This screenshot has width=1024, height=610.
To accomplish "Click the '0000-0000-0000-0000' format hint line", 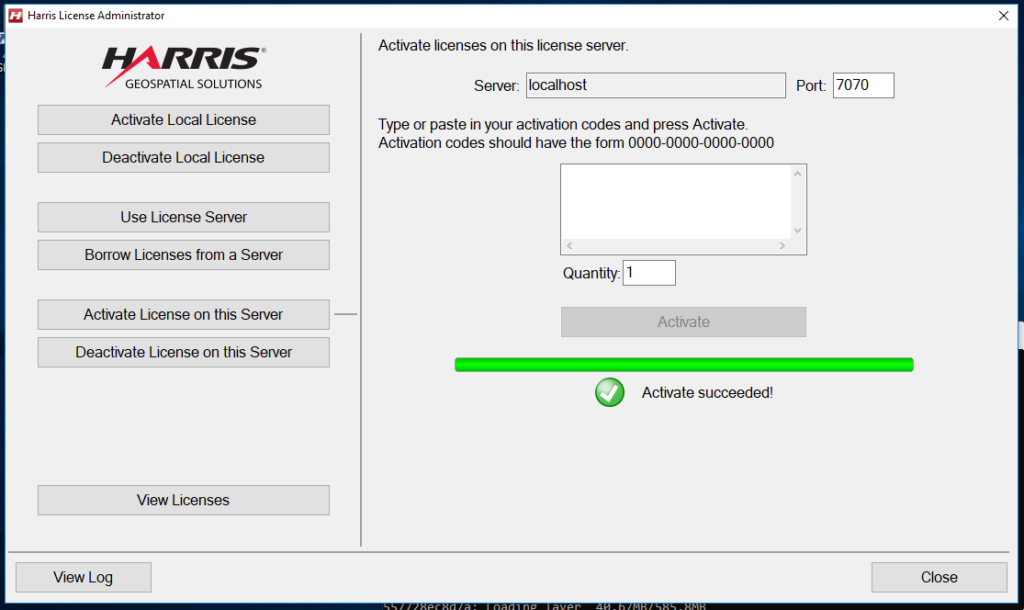I will (x=576, y=143).
